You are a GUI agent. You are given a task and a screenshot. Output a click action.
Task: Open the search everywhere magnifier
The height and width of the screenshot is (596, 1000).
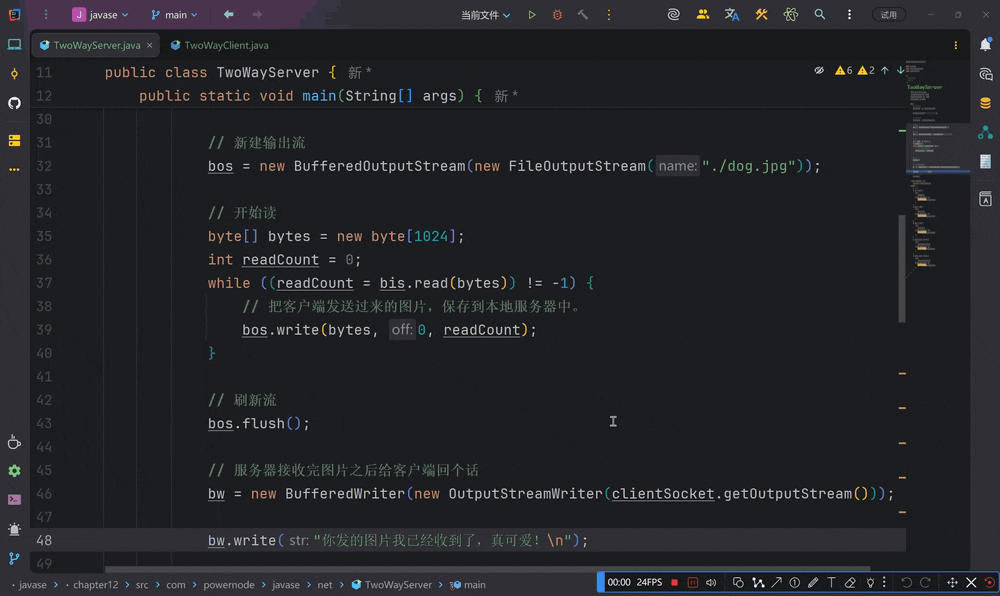(820, 15)
